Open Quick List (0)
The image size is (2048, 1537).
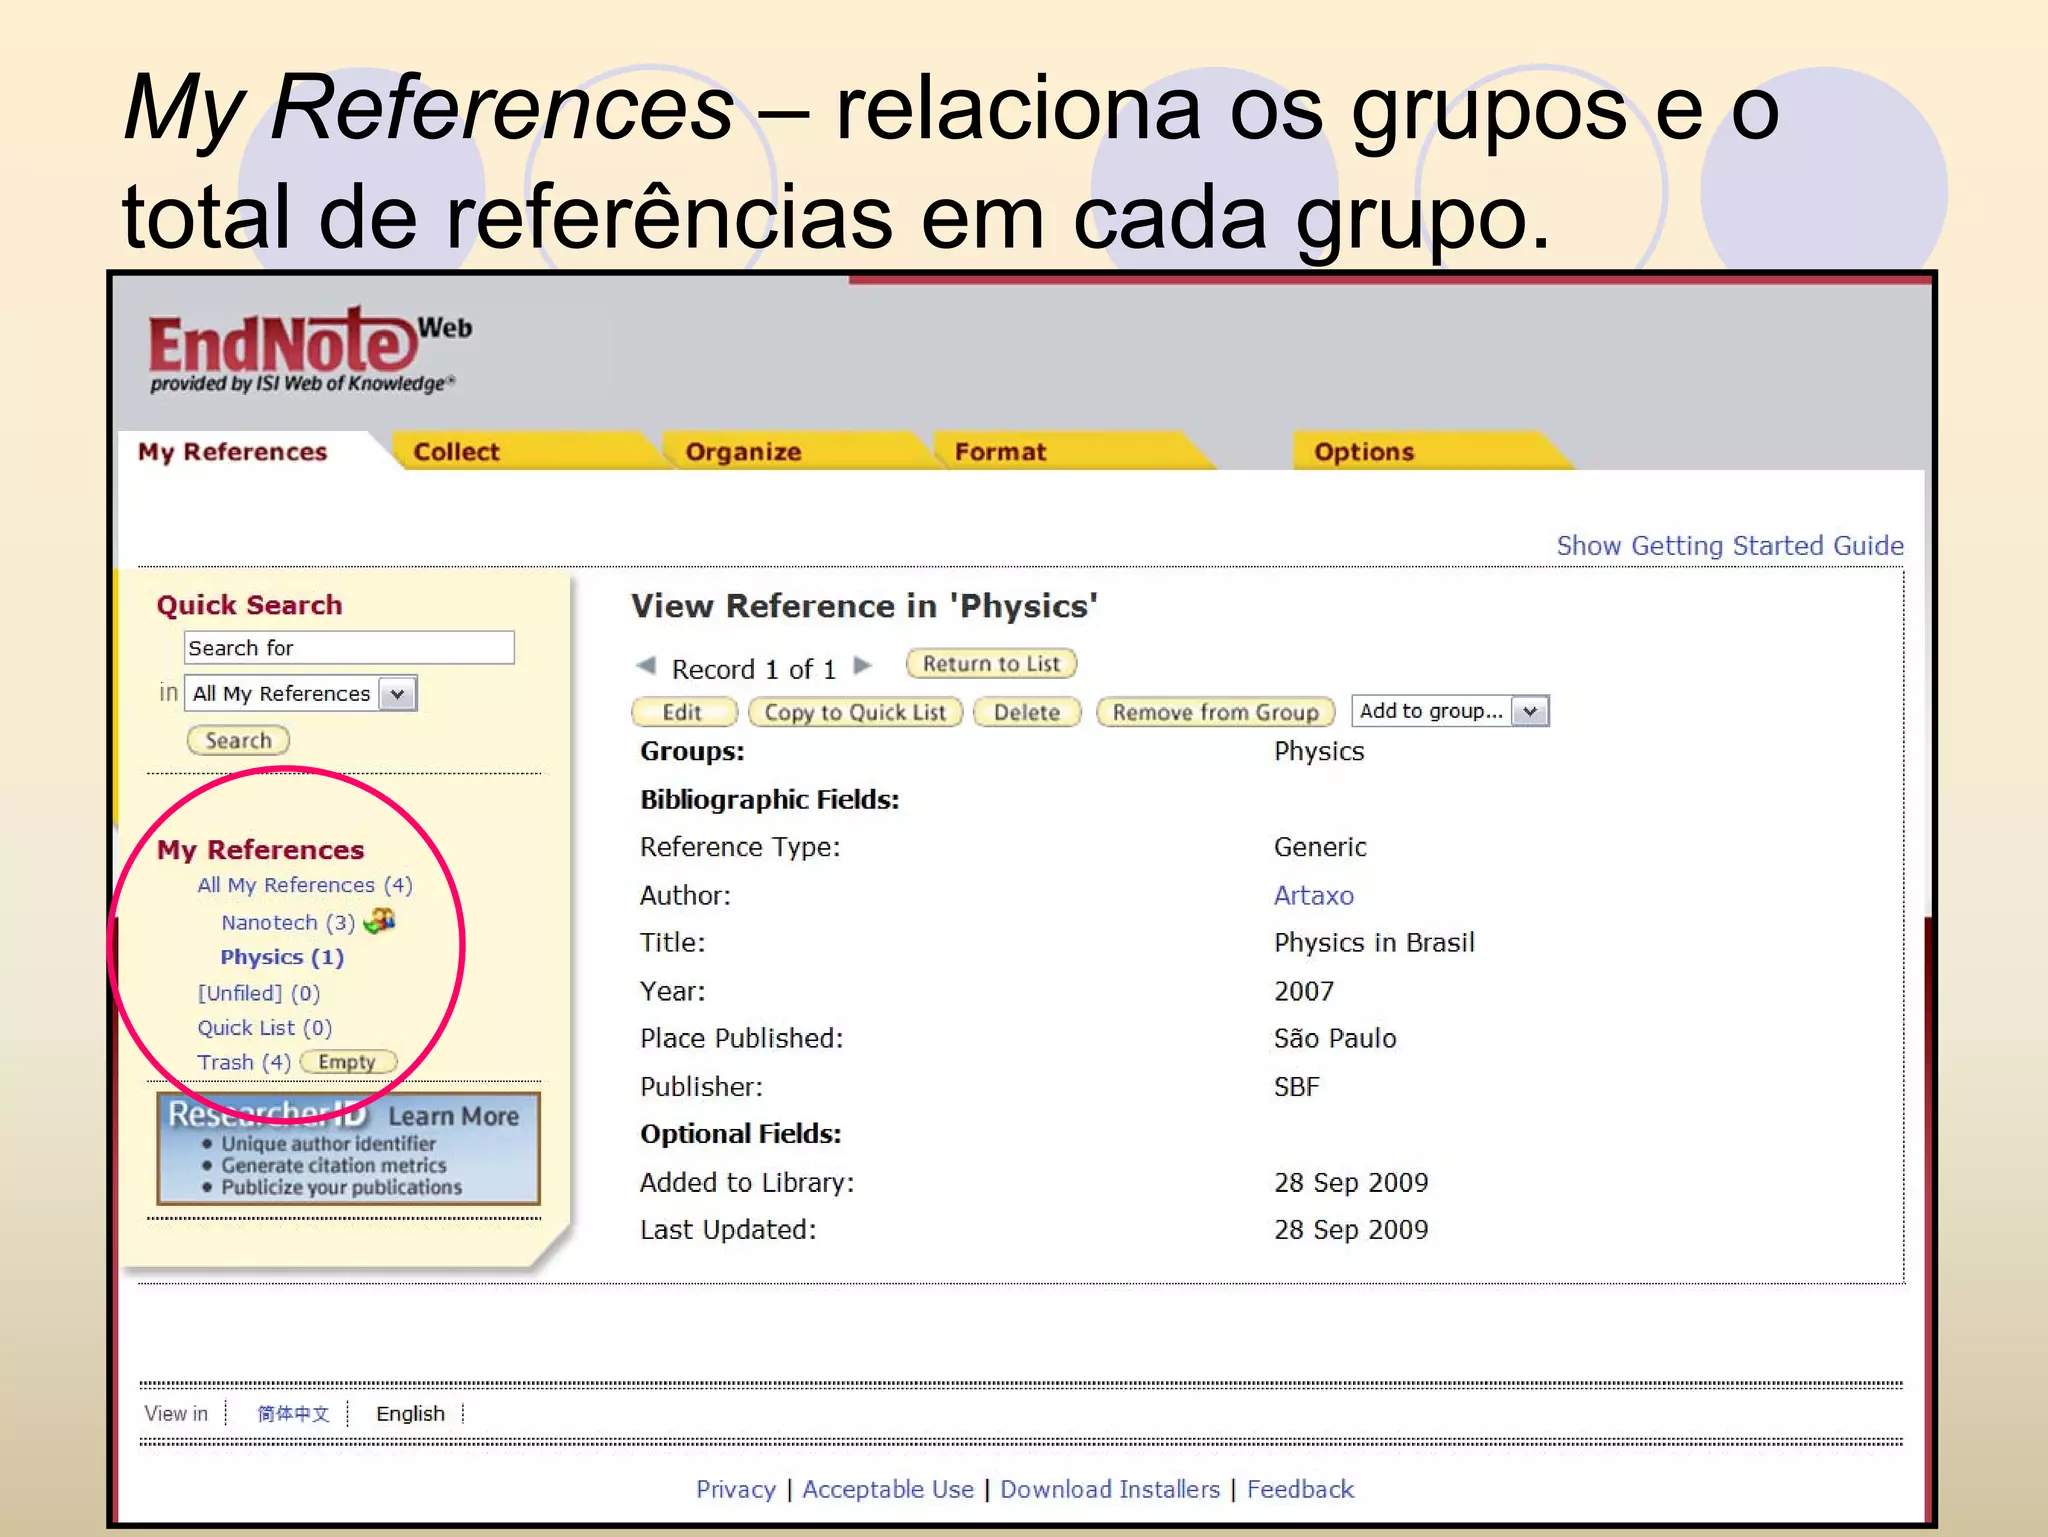(x=264, y=1028)
